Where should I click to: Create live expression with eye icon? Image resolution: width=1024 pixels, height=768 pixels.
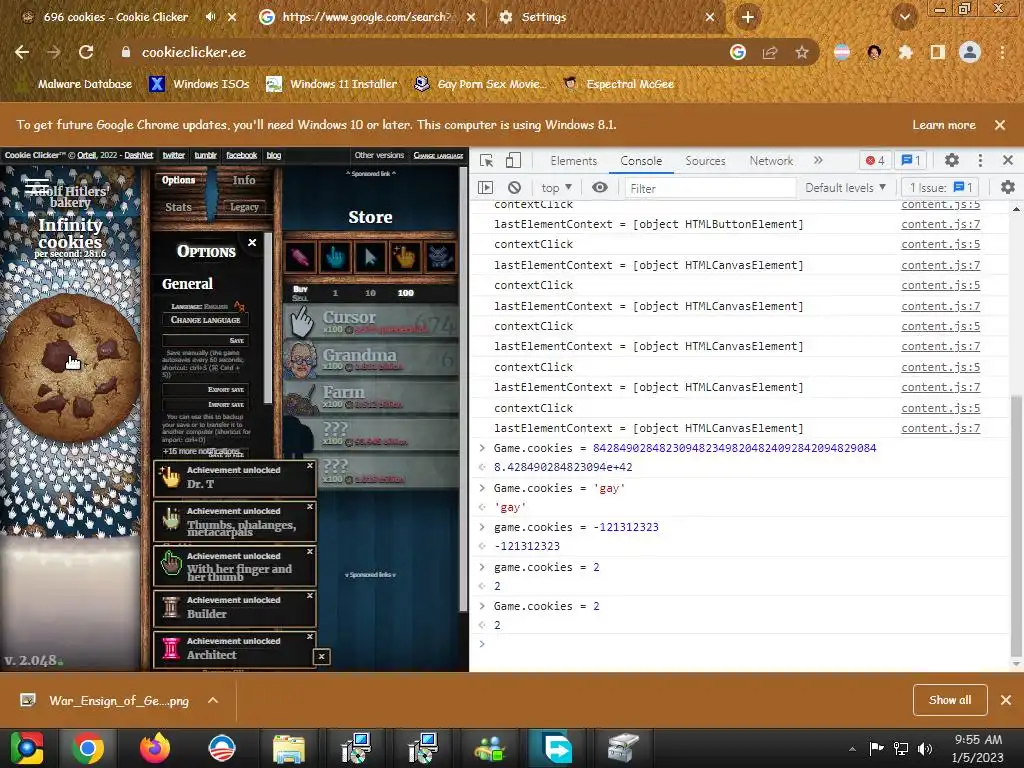600,187
